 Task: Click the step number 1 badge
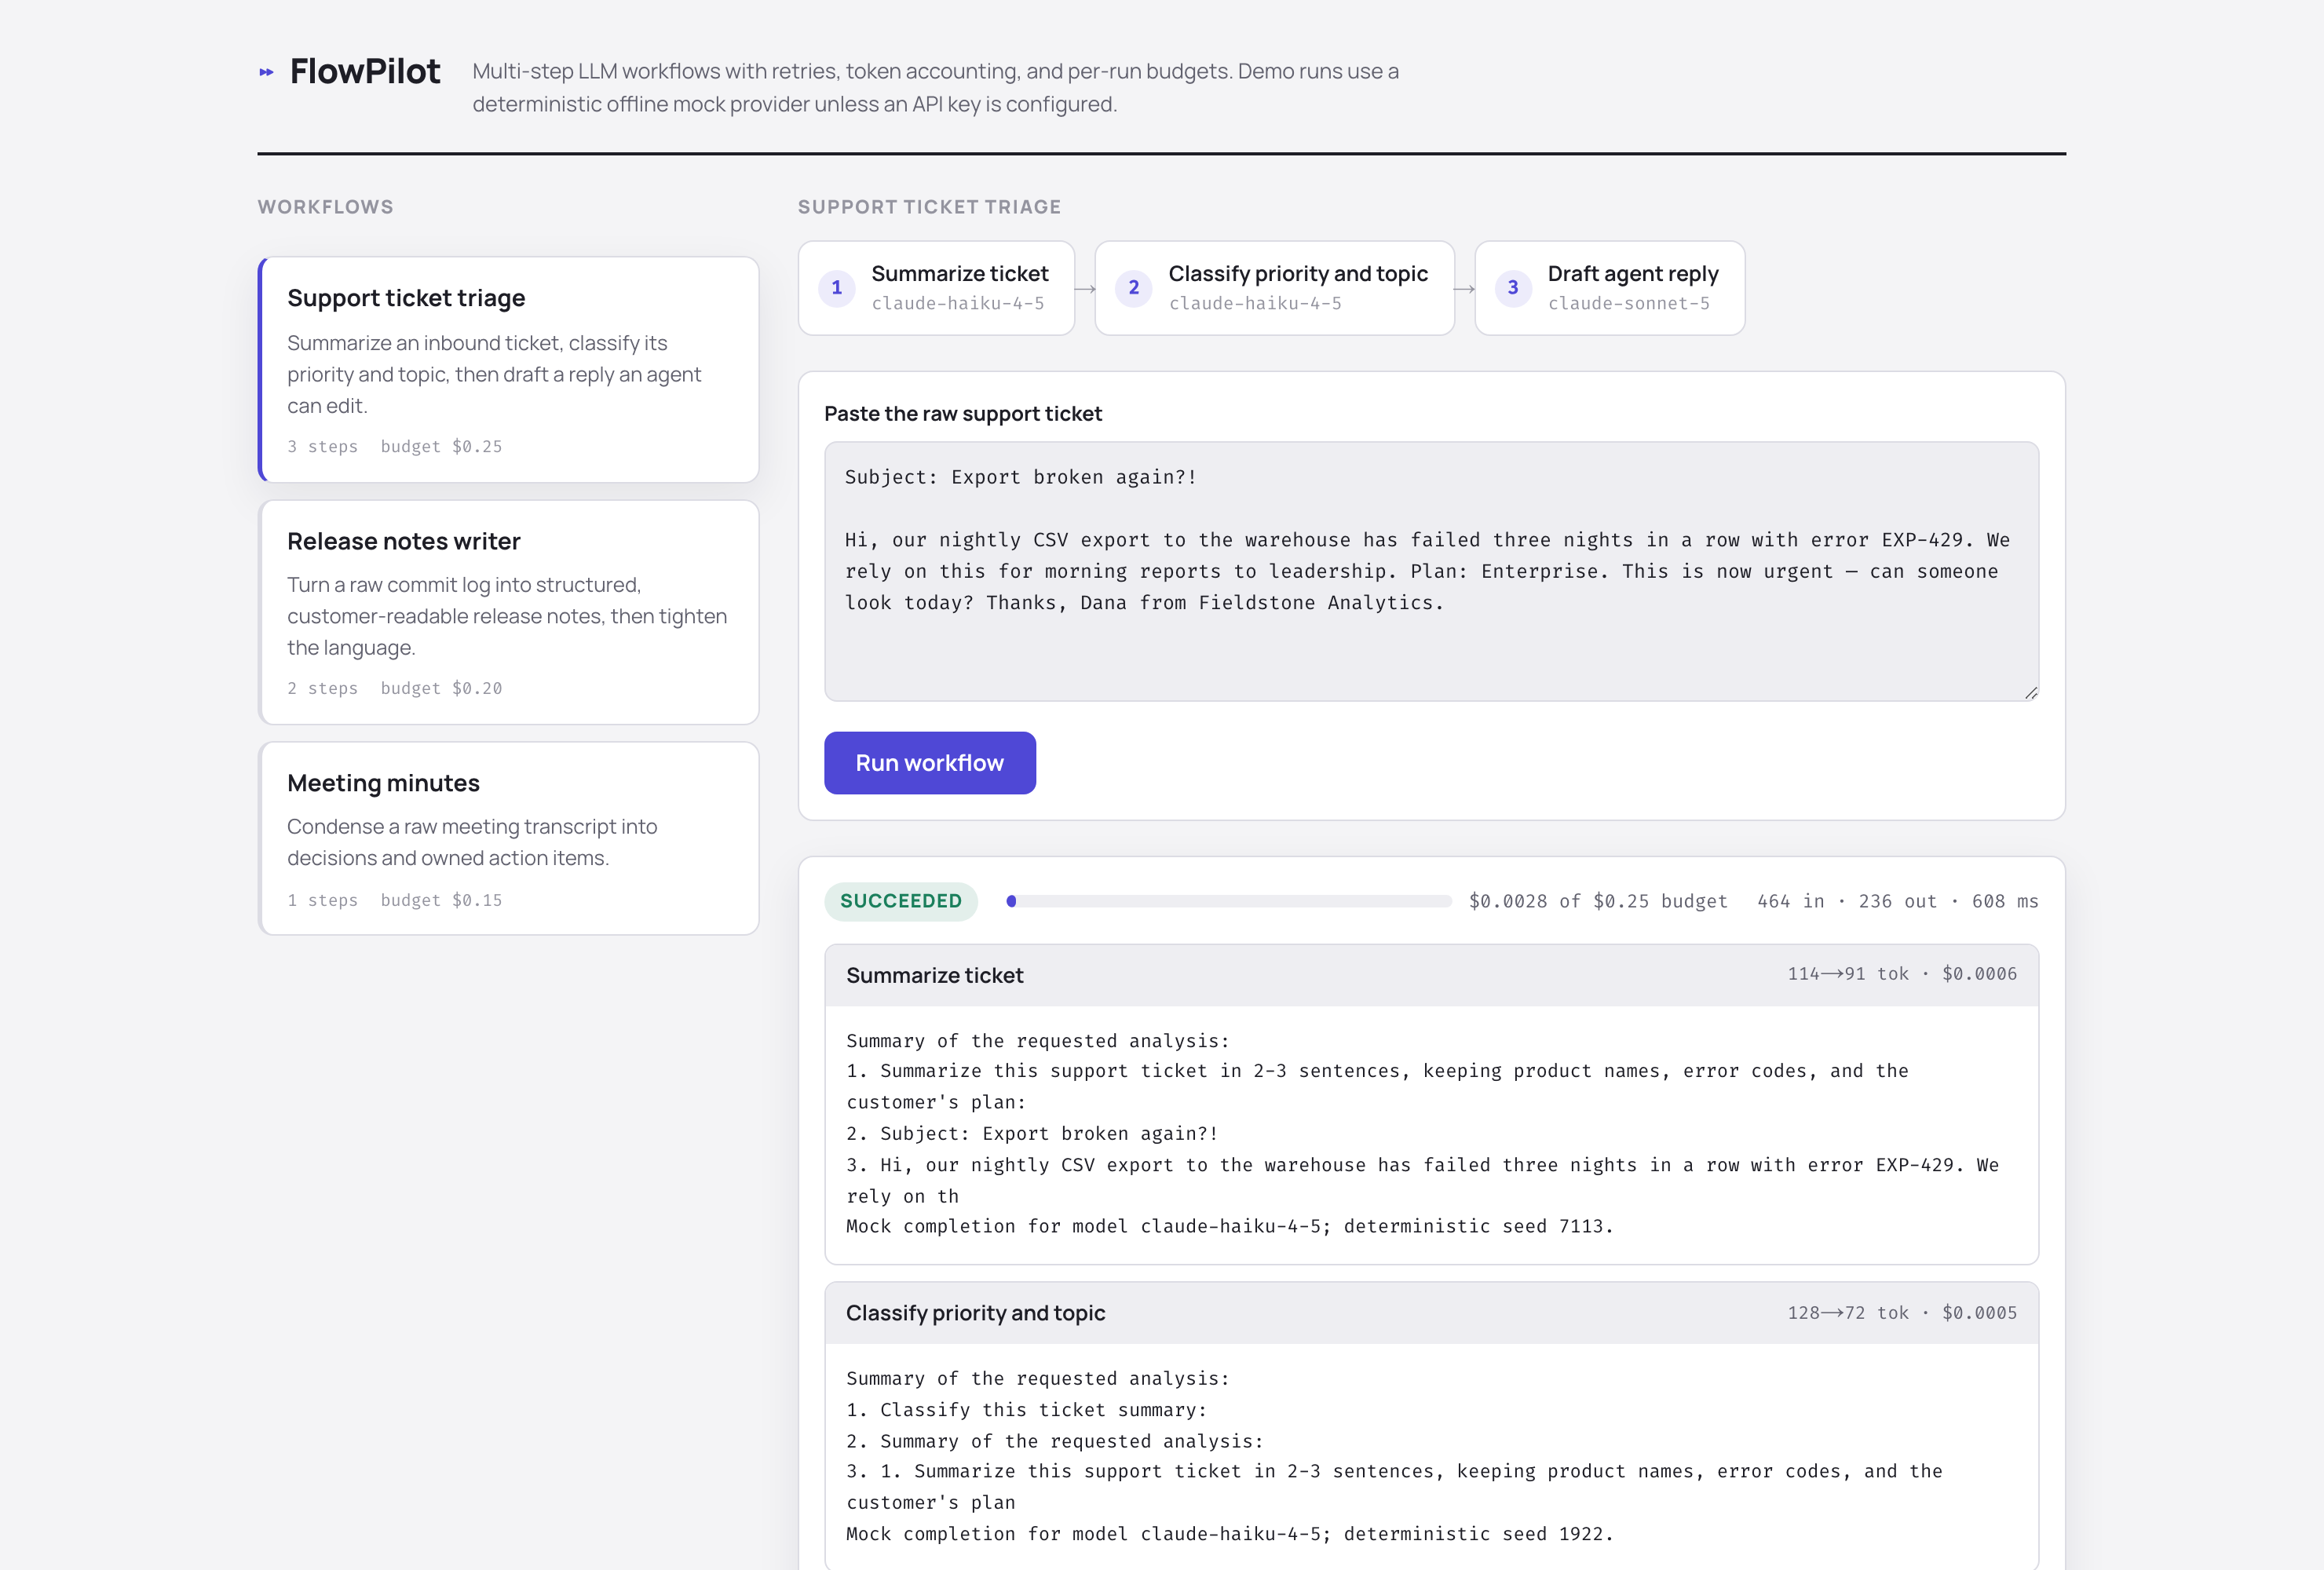pyautogui.click(x=837, y=288)
